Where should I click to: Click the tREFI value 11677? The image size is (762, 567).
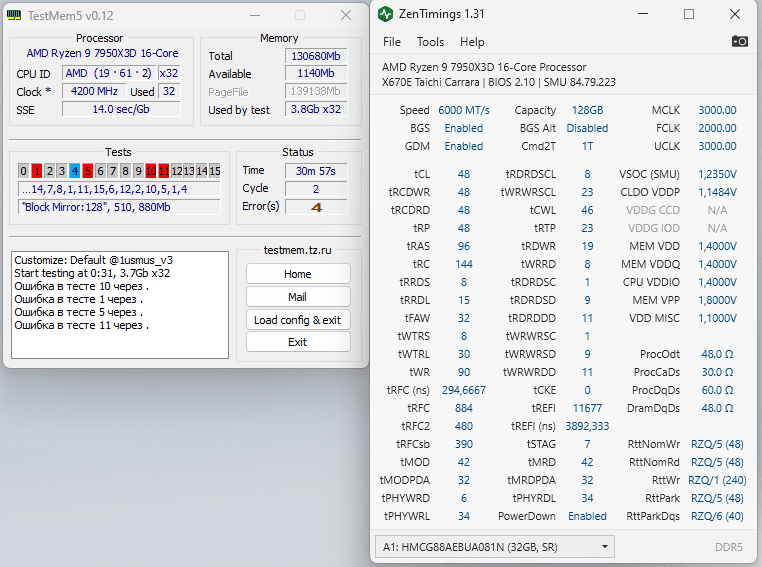coord(587,408)
